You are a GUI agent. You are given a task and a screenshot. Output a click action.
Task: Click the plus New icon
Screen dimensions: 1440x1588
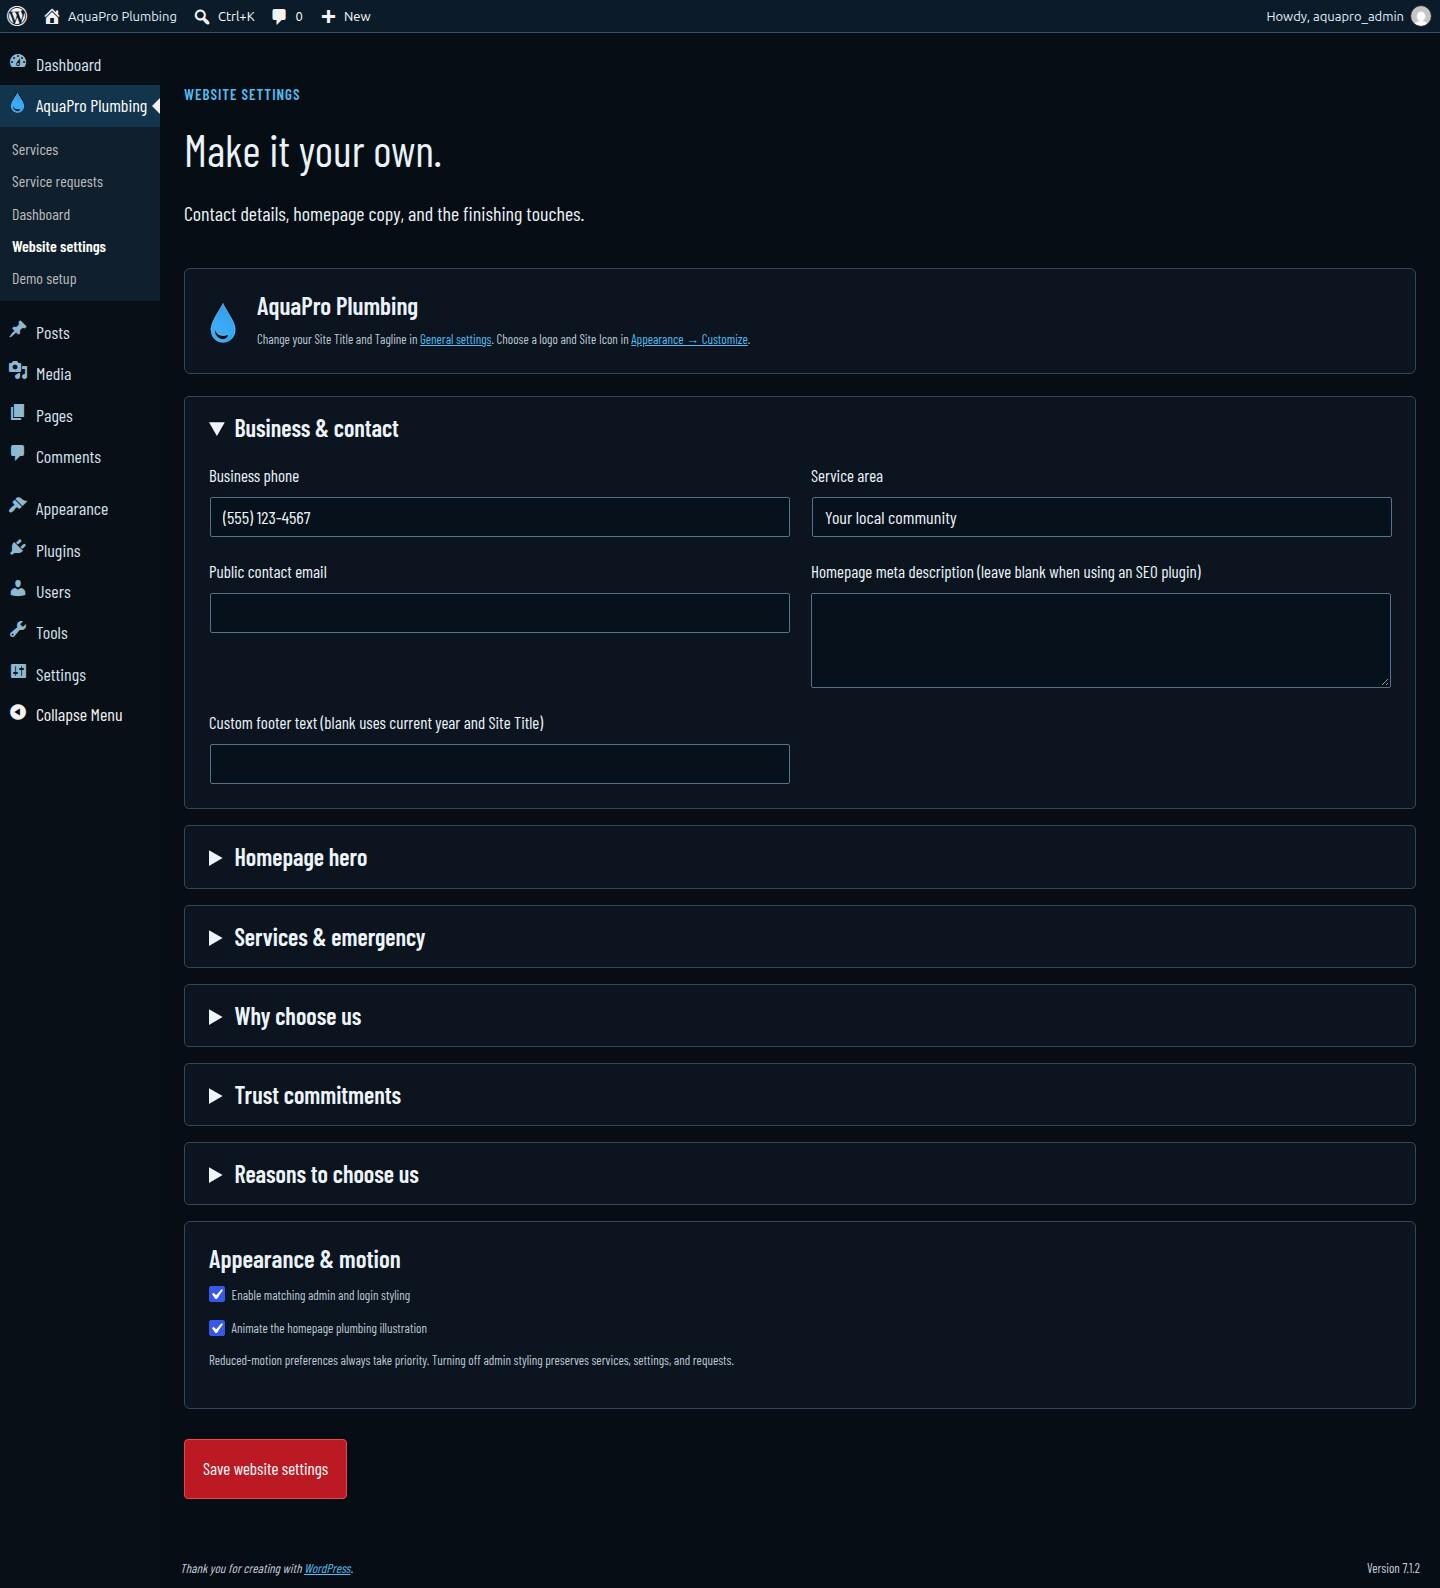coord(328,16)
